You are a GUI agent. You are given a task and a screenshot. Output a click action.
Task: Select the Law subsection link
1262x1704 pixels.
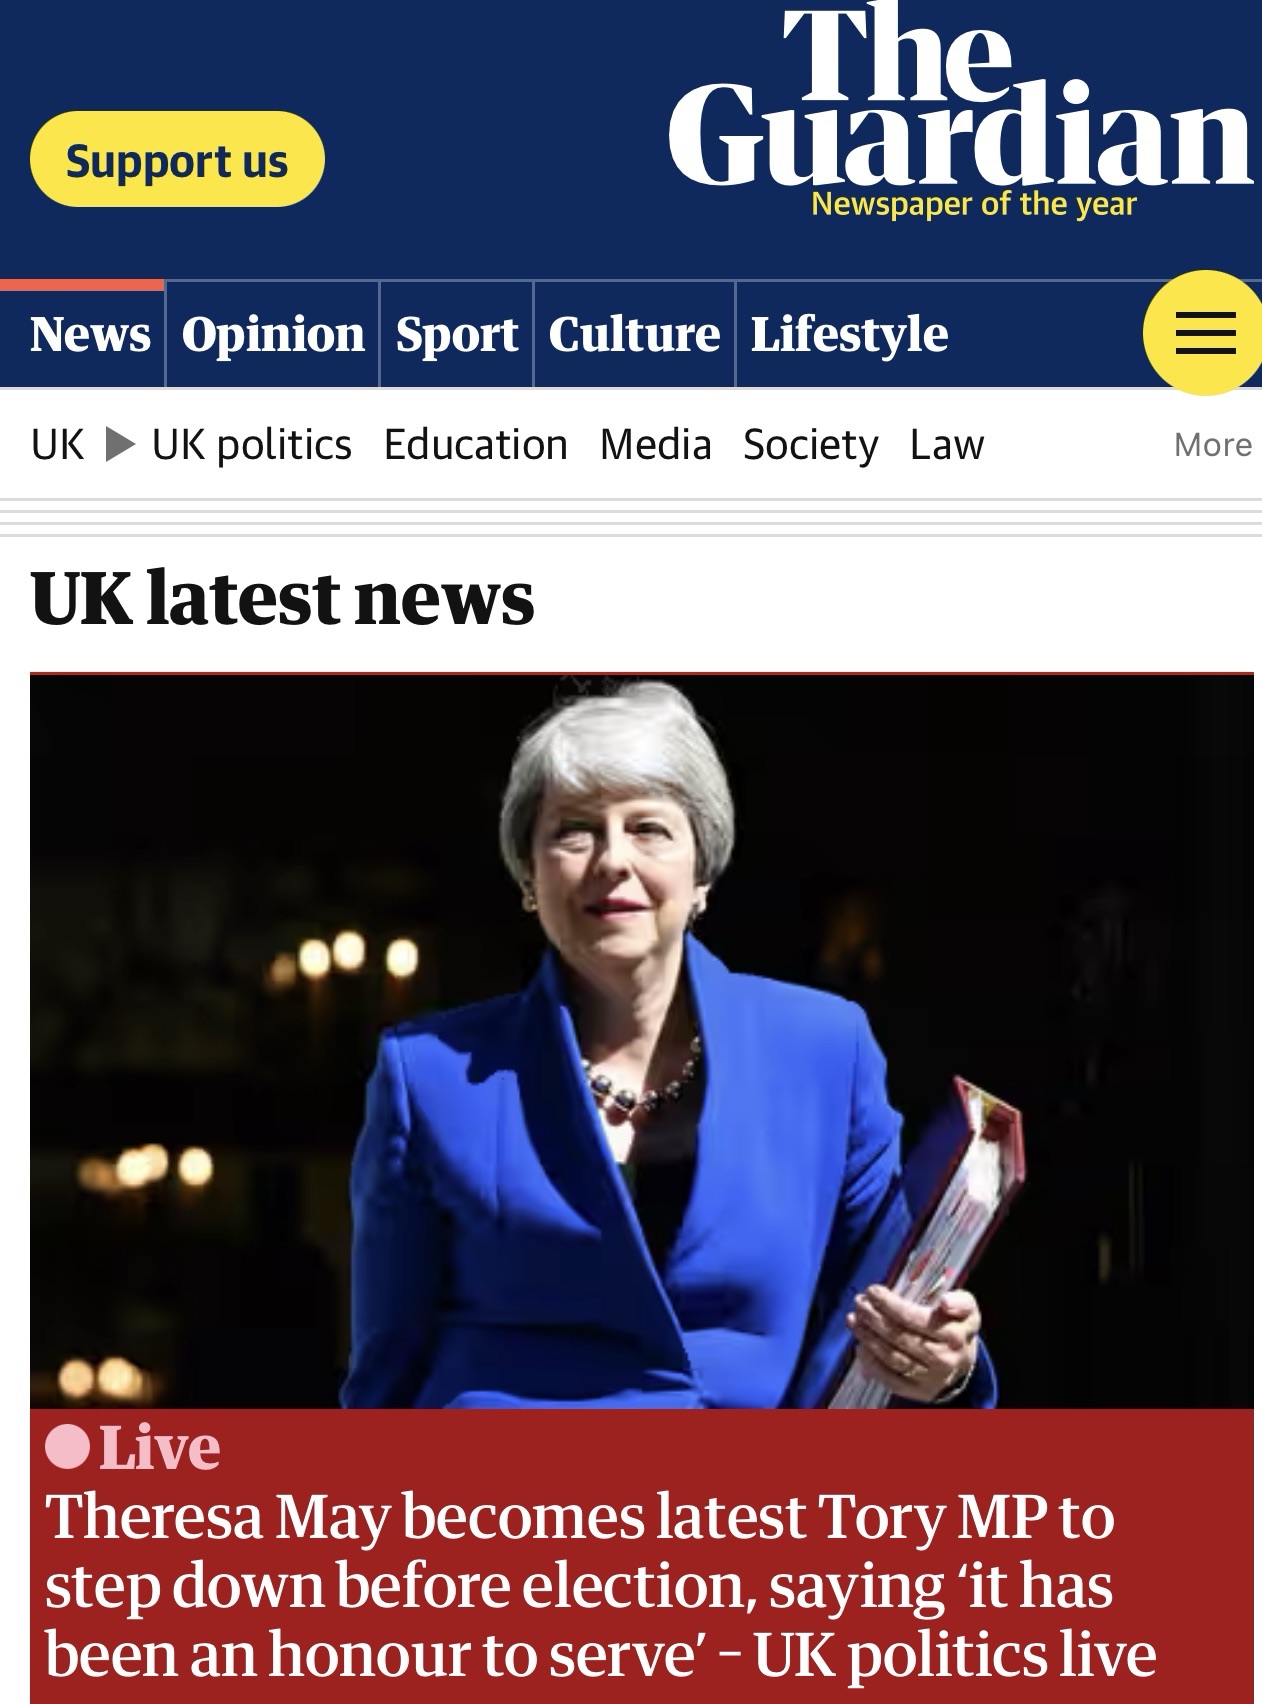click(947, 444)
